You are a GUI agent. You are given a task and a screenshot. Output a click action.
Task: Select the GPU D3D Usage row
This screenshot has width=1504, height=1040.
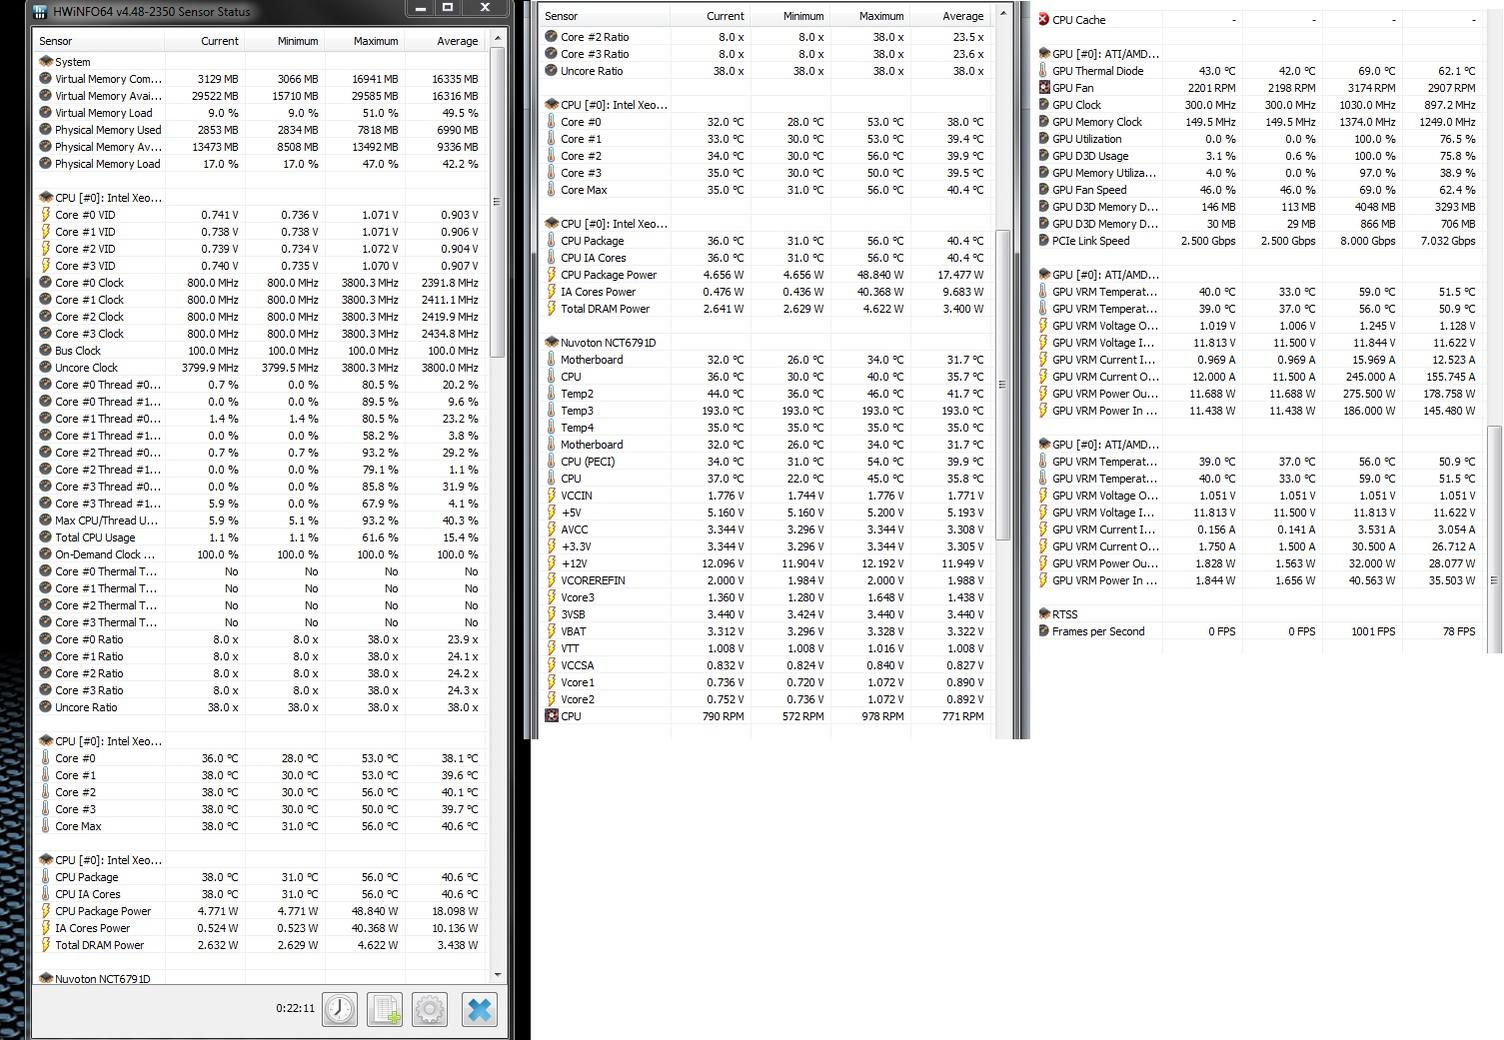1259,156
